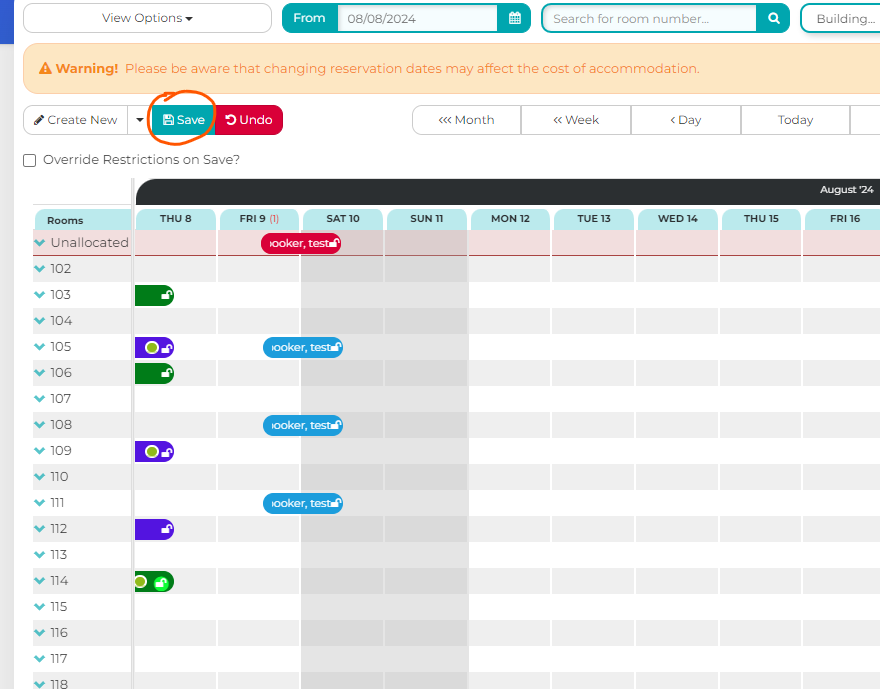
Task: Tick Override Restrictions on Save checkbox
Action: click(30, 160)
